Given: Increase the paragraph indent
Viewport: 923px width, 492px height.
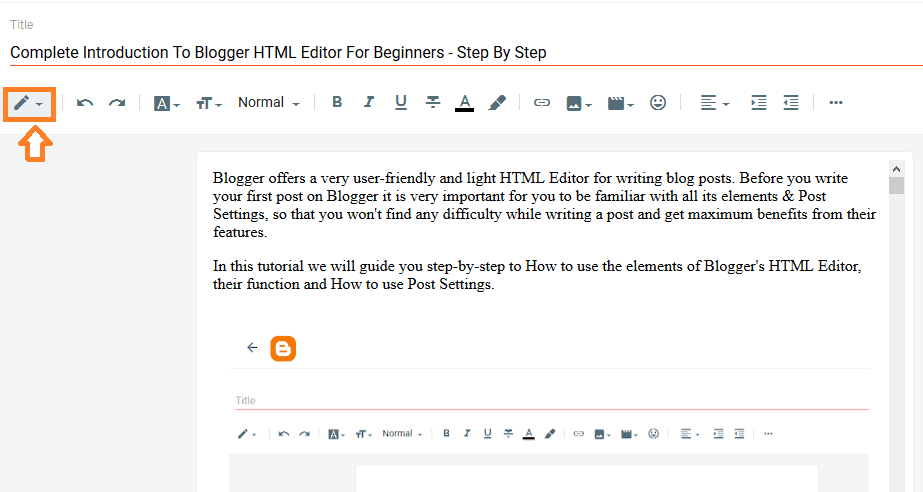Looking at the screenshot, I should click(x=759, y=103).
